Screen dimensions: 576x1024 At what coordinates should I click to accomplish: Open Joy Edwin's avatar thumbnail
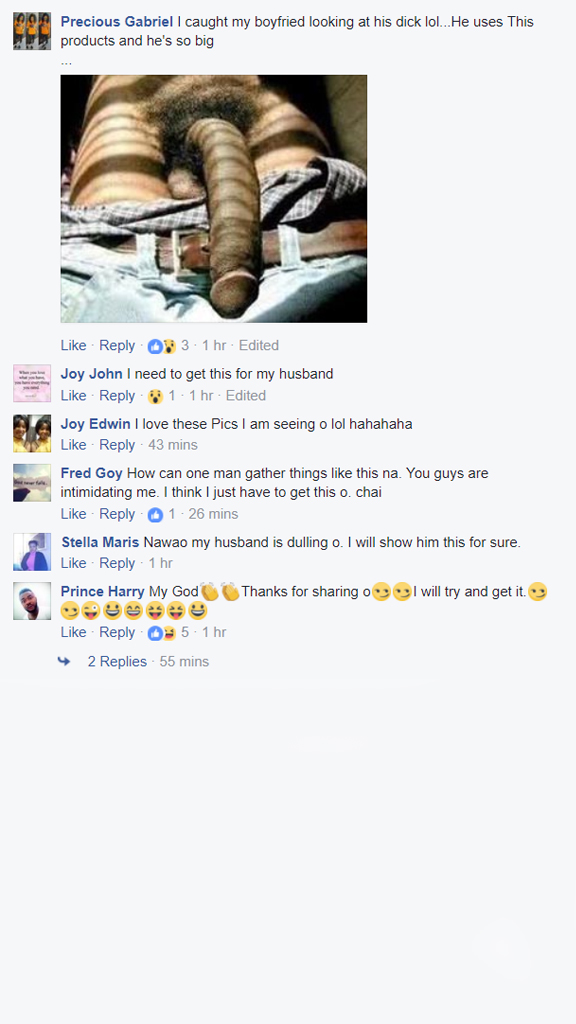tap(32, 433)
